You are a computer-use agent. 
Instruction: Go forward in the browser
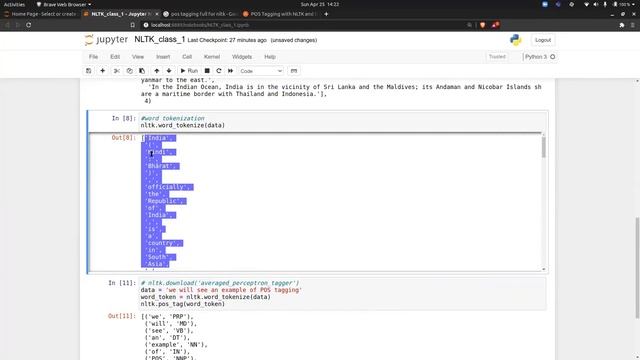(x=18, y=25)
